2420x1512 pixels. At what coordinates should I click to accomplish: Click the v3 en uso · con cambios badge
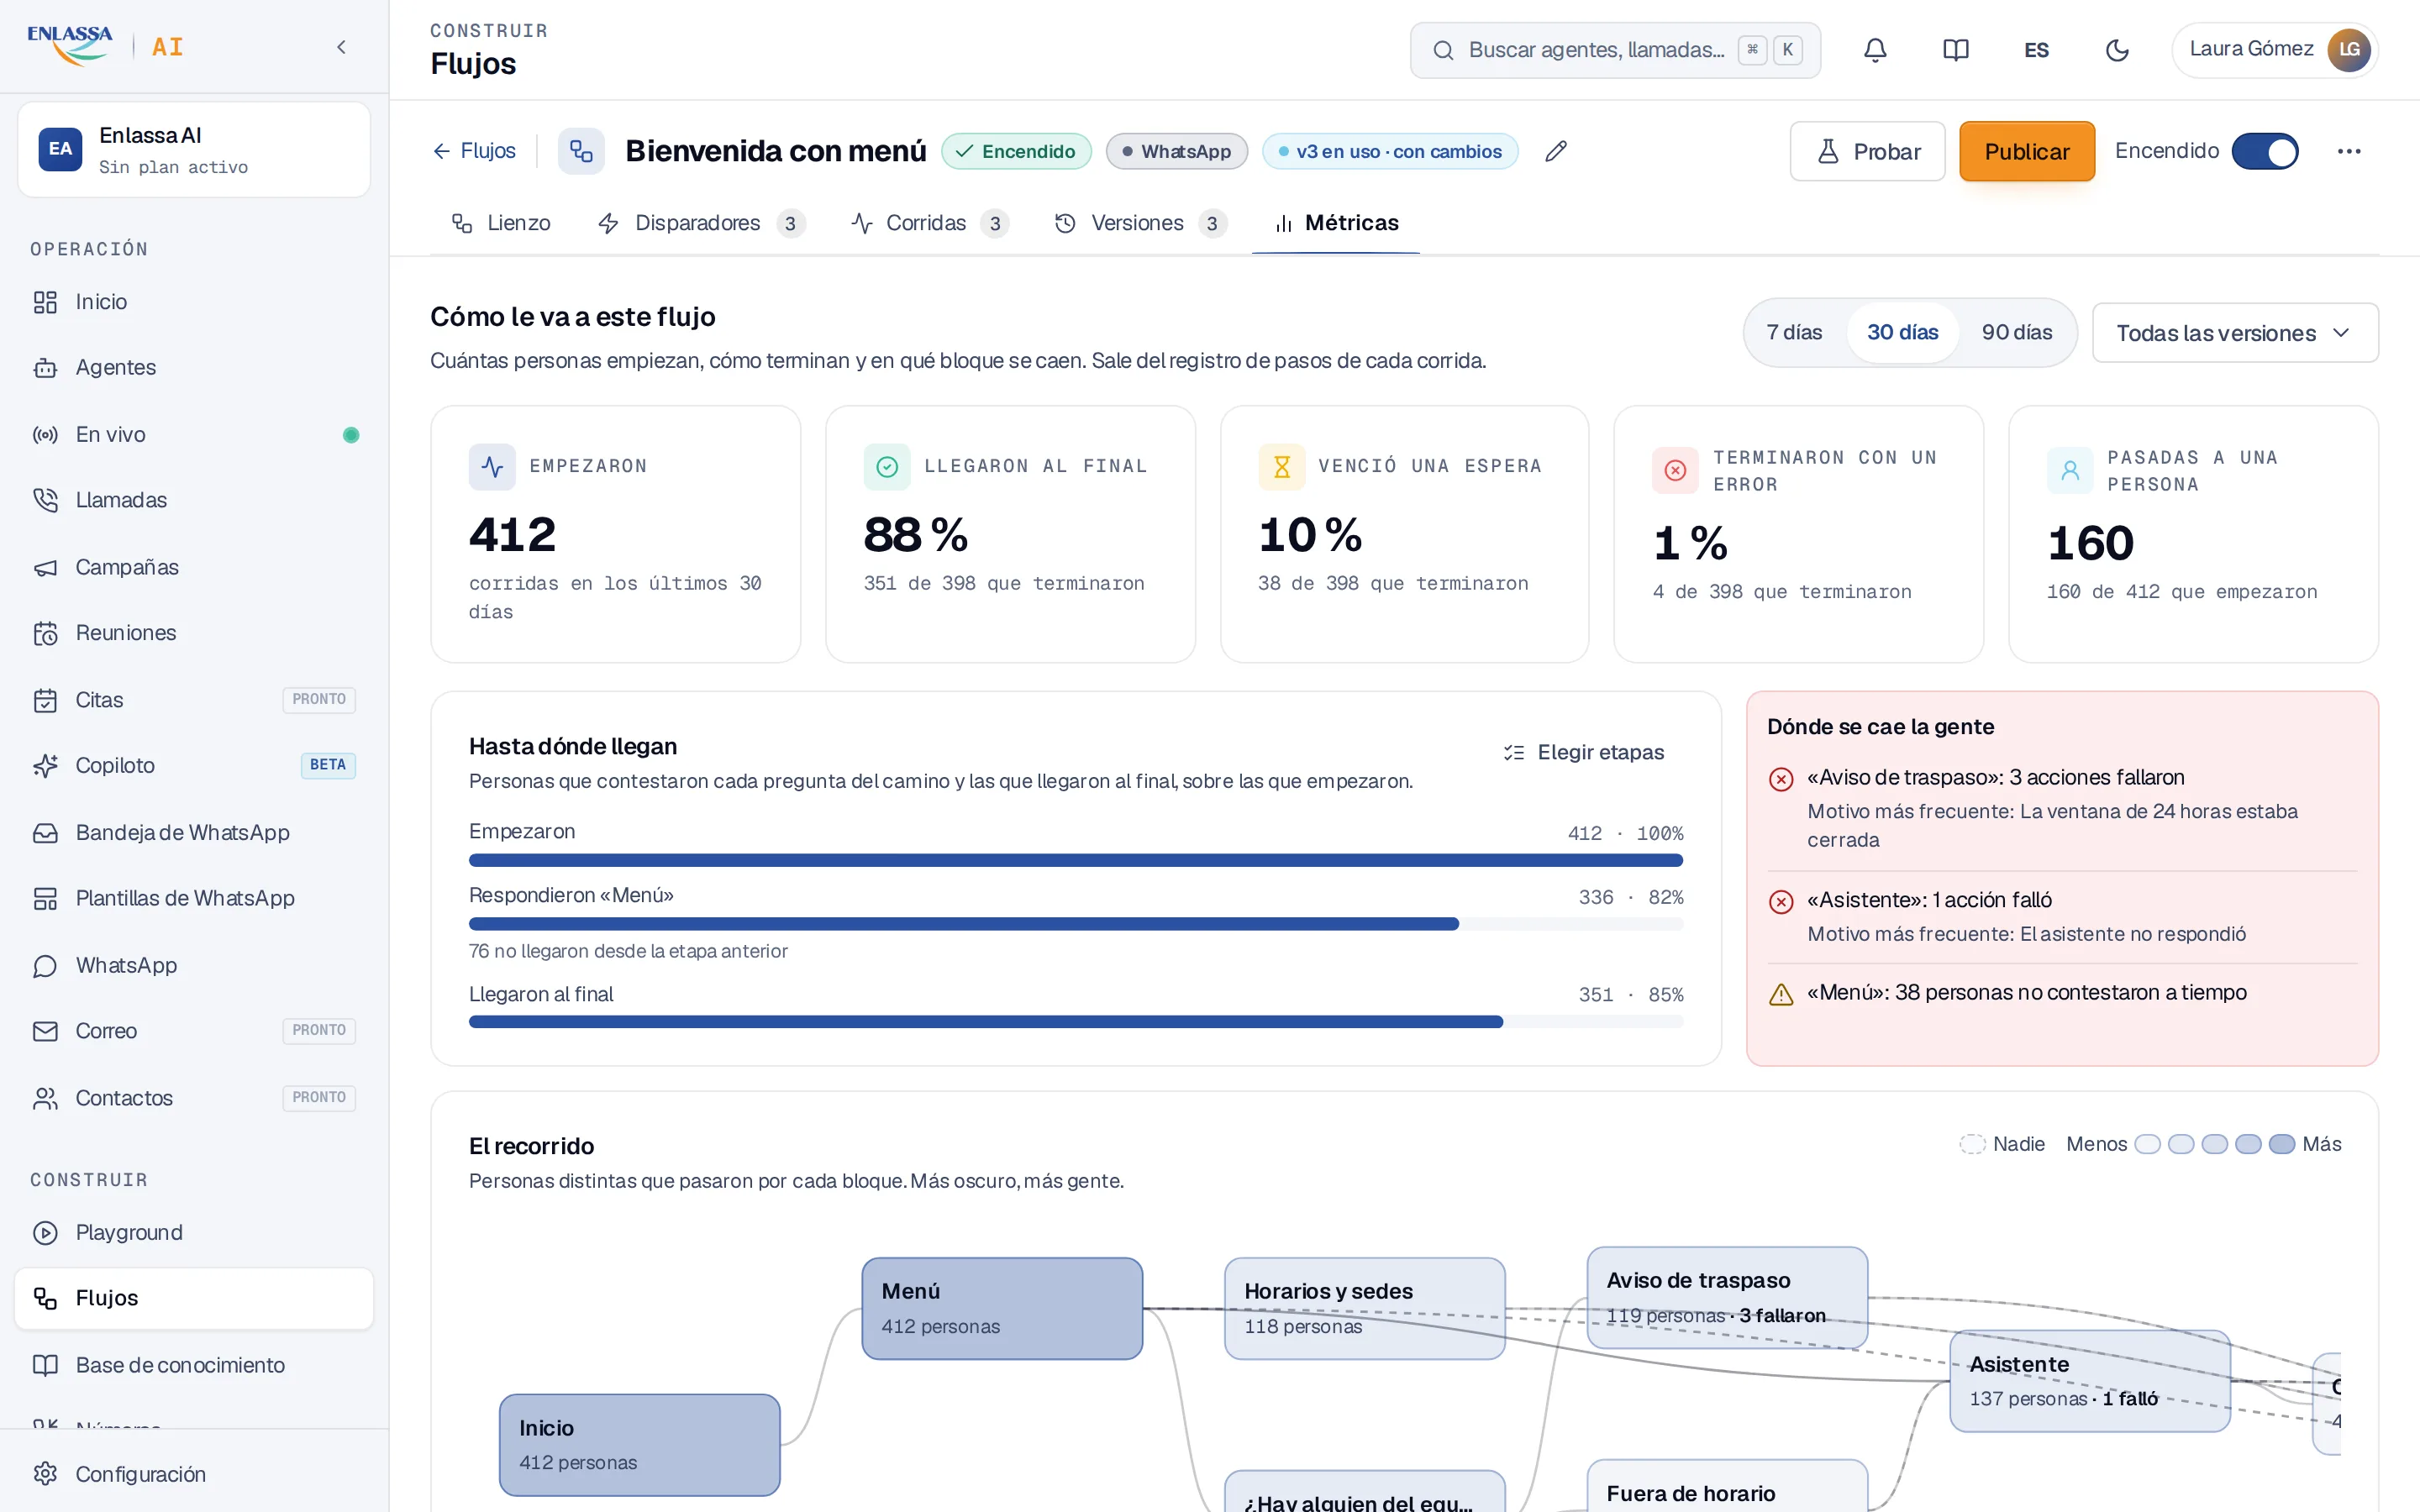pyautogui.click(x=1390, y=152)
